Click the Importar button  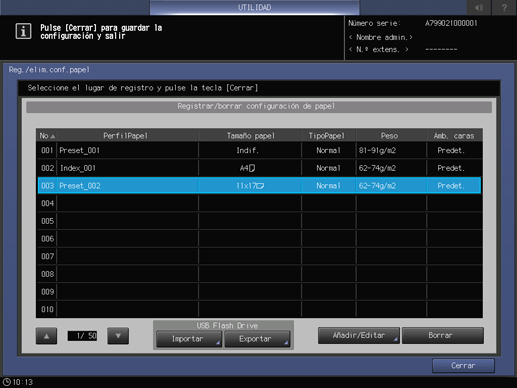(x=188, y=339)
